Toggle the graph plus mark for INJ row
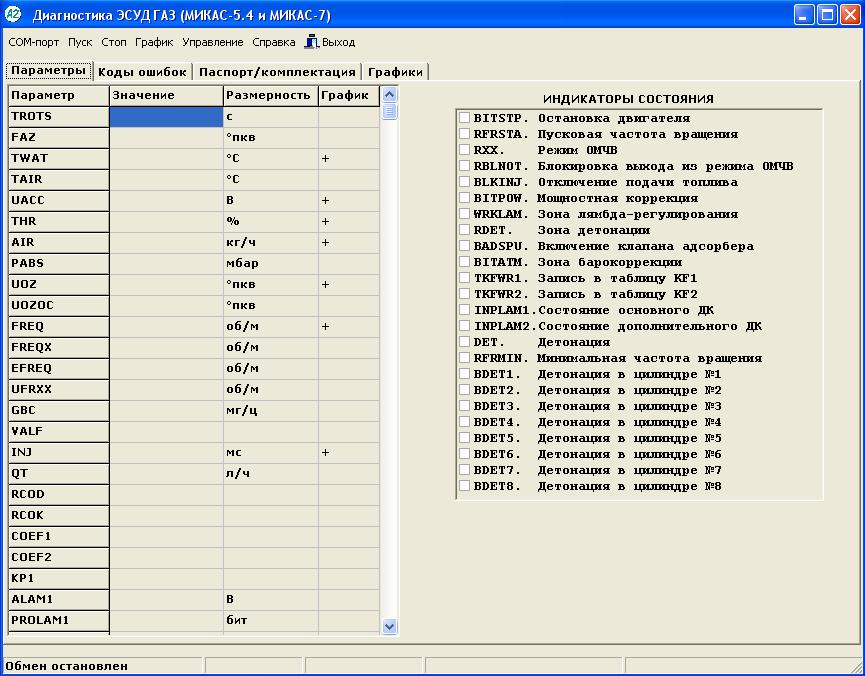The height and width of the screenshot is (676, 865). click(x=325, y=452)
